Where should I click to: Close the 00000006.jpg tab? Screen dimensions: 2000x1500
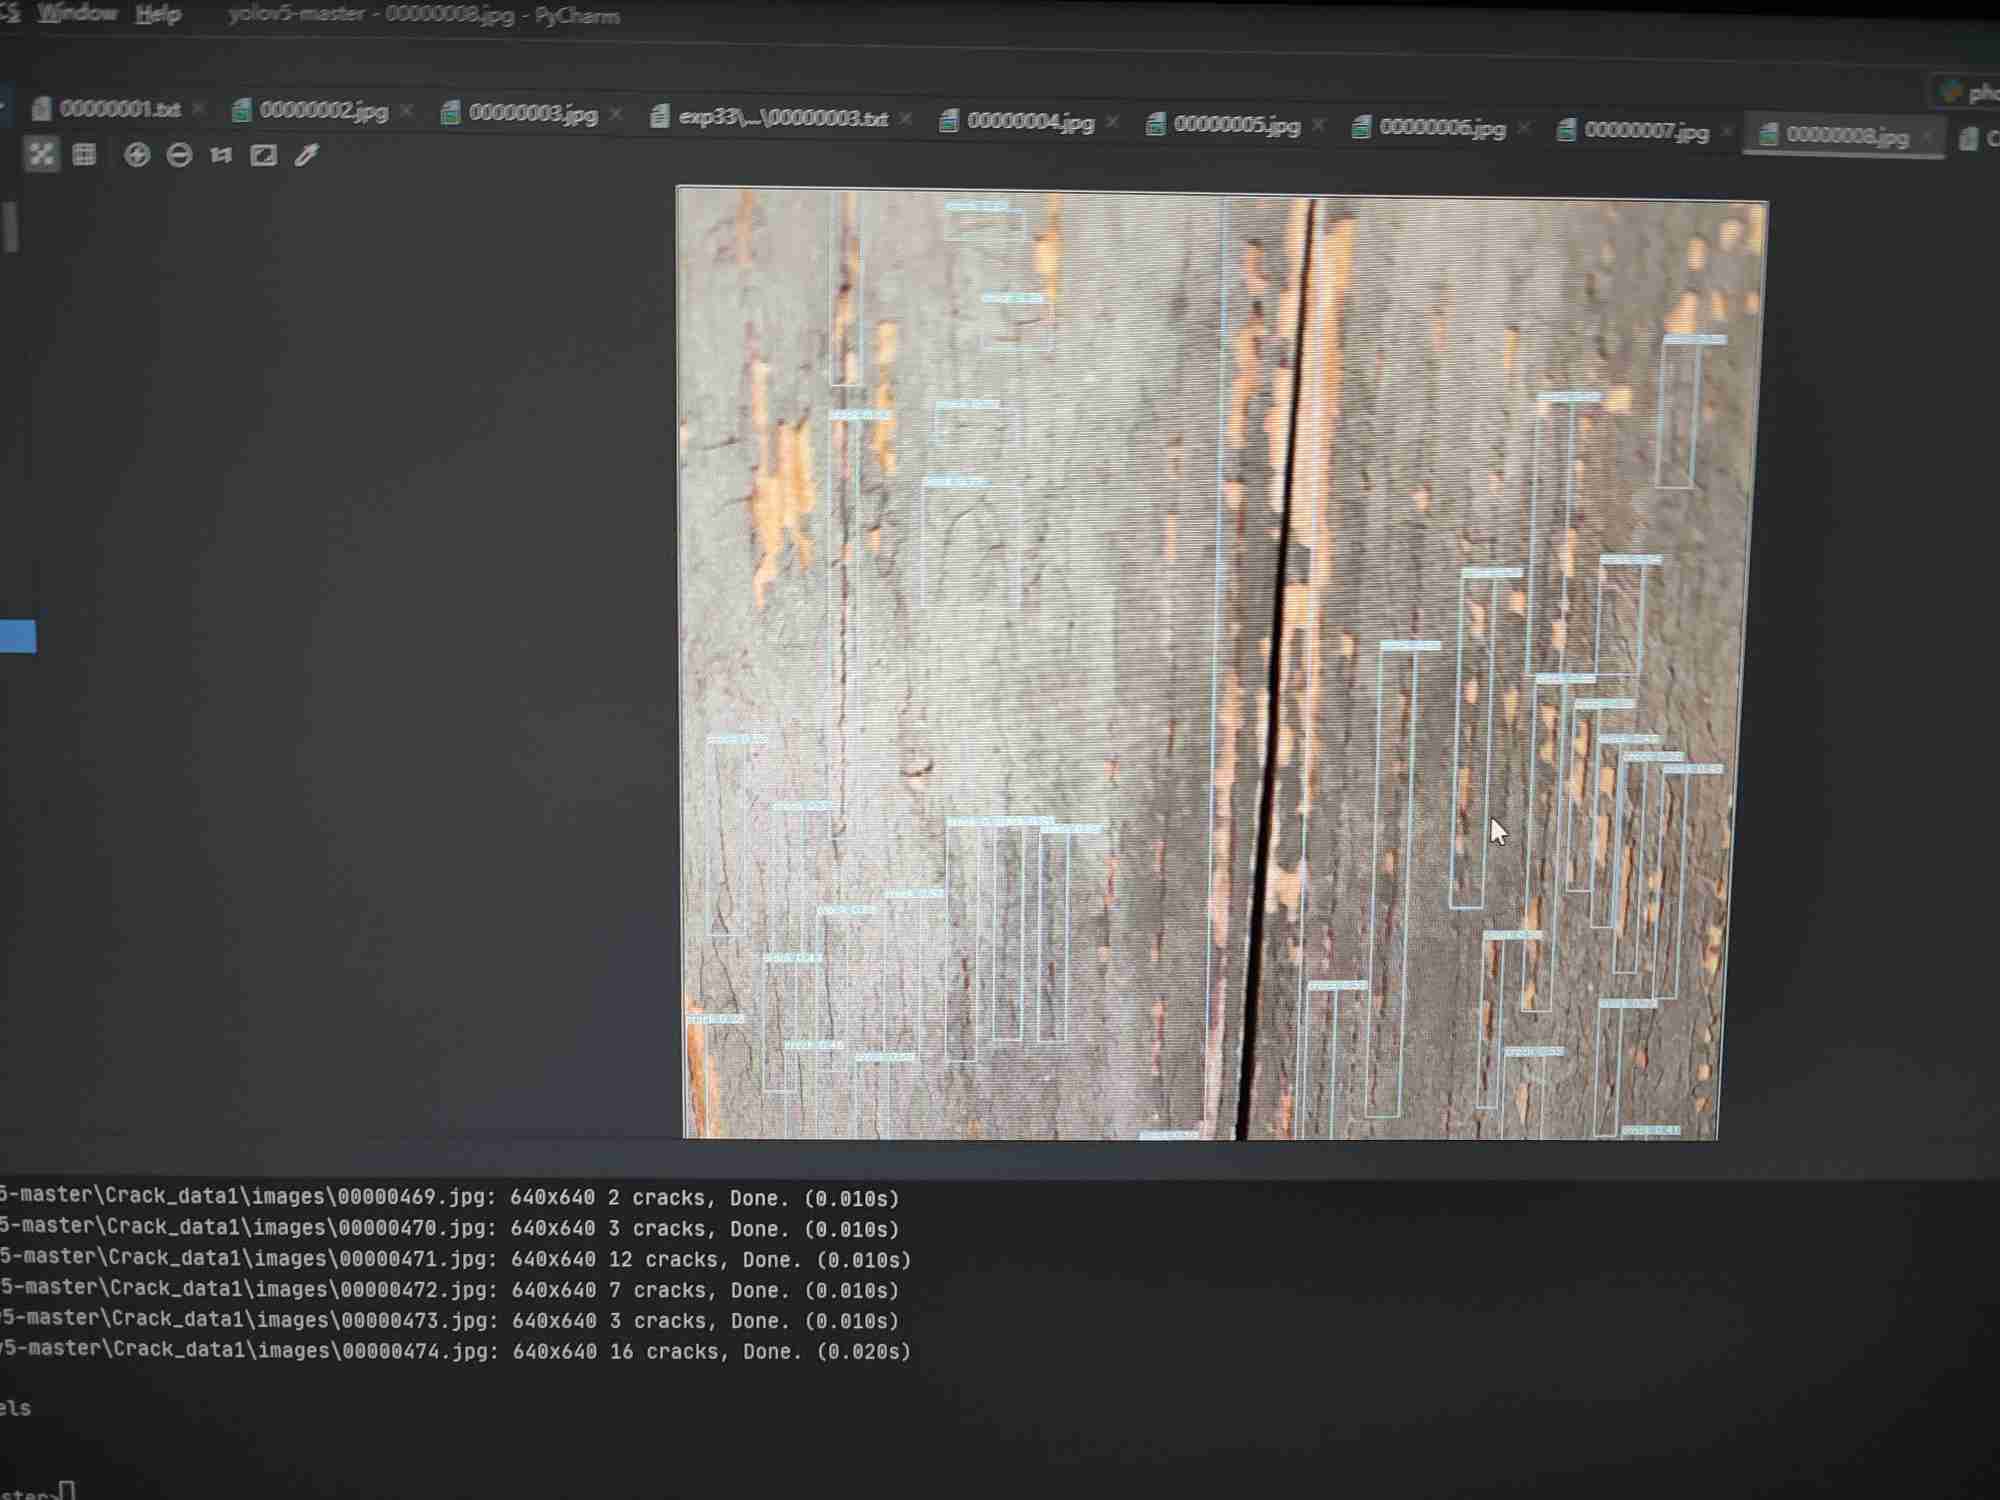(x=1524, y=128)
